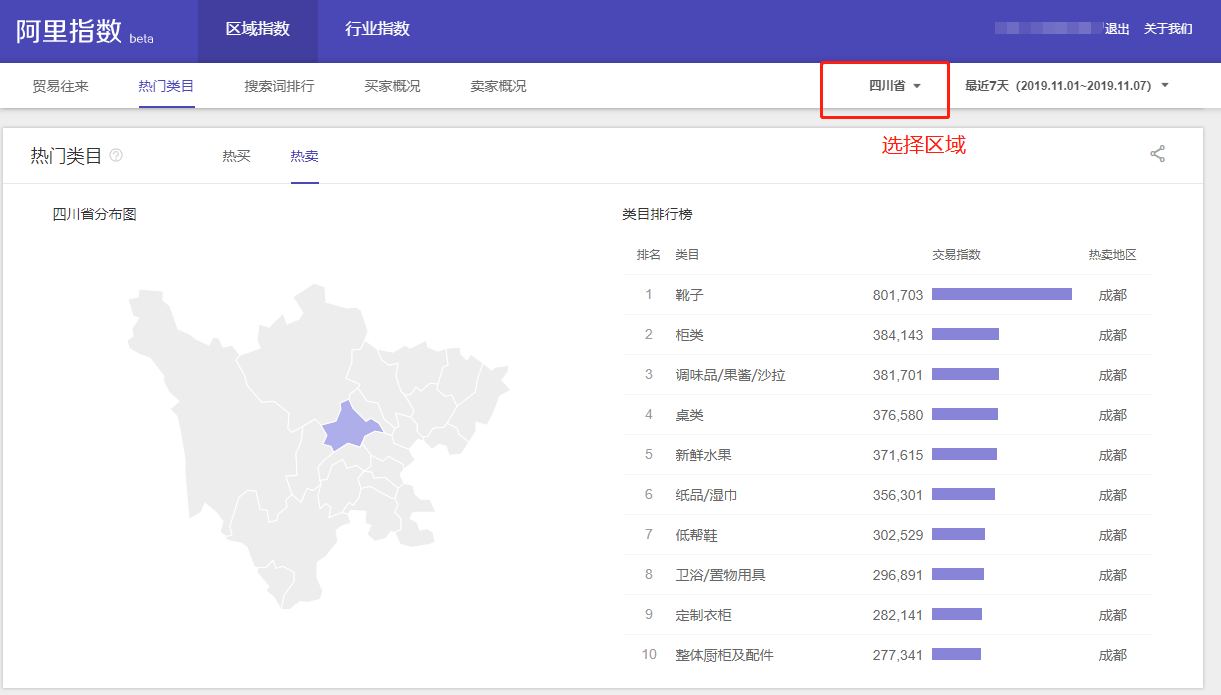Open the 搜索词排行 sub-tab
Viewport: 1221px width, 695px height.
(x=279, y=86)
